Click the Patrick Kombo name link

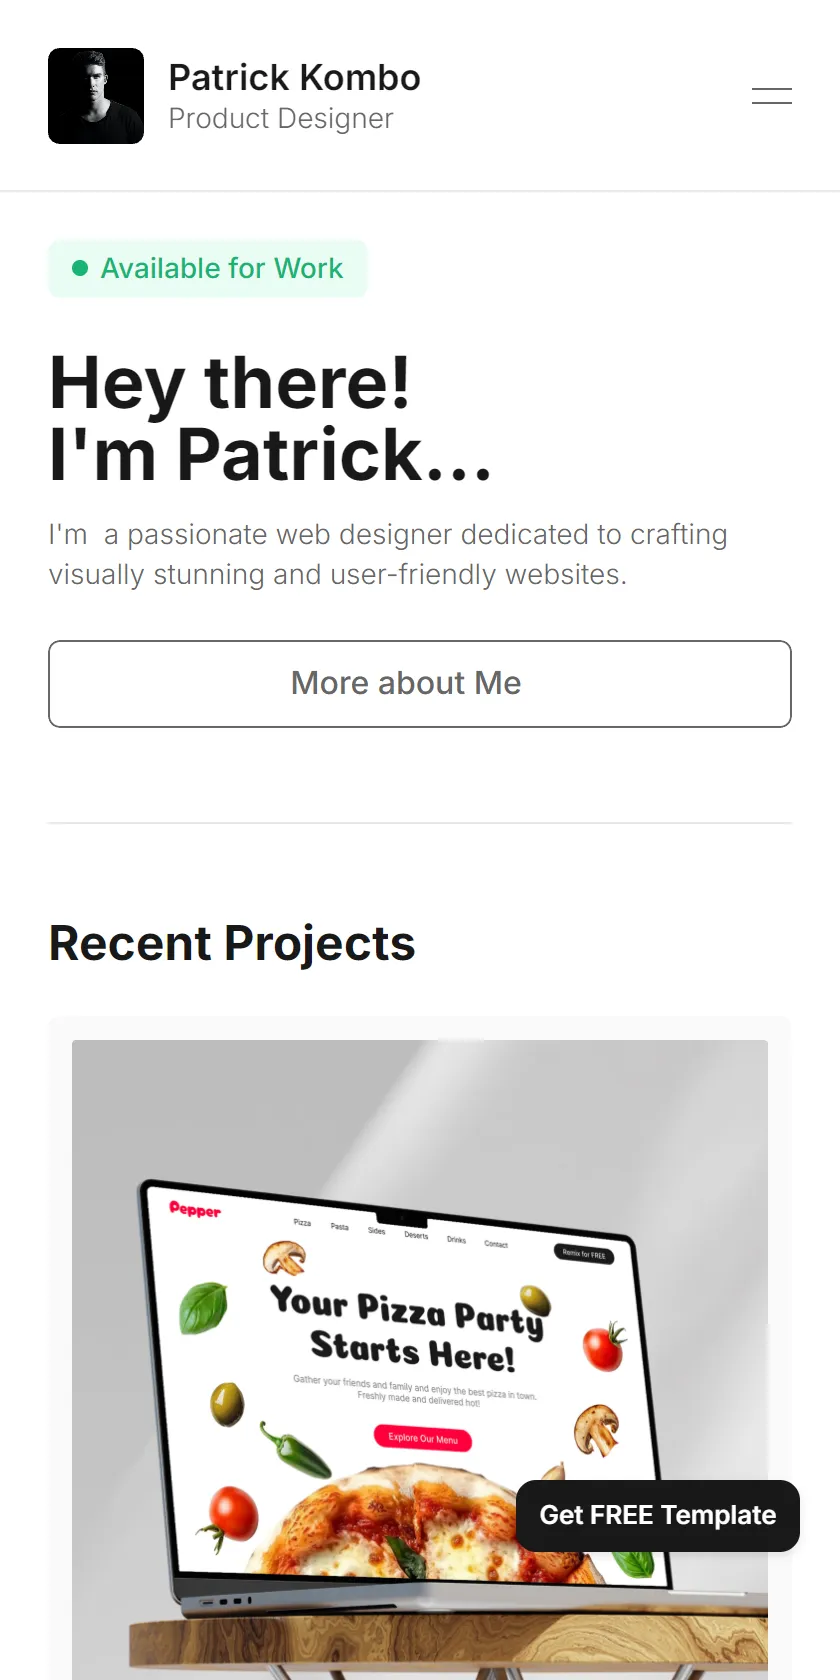(x=294, y=77)
